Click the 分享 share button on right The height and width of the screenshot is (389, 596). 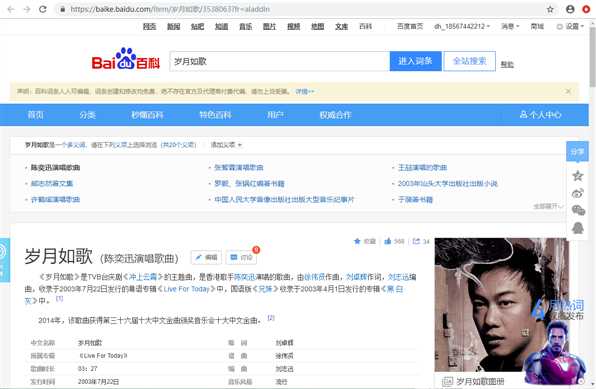click(x=577, y=151)
